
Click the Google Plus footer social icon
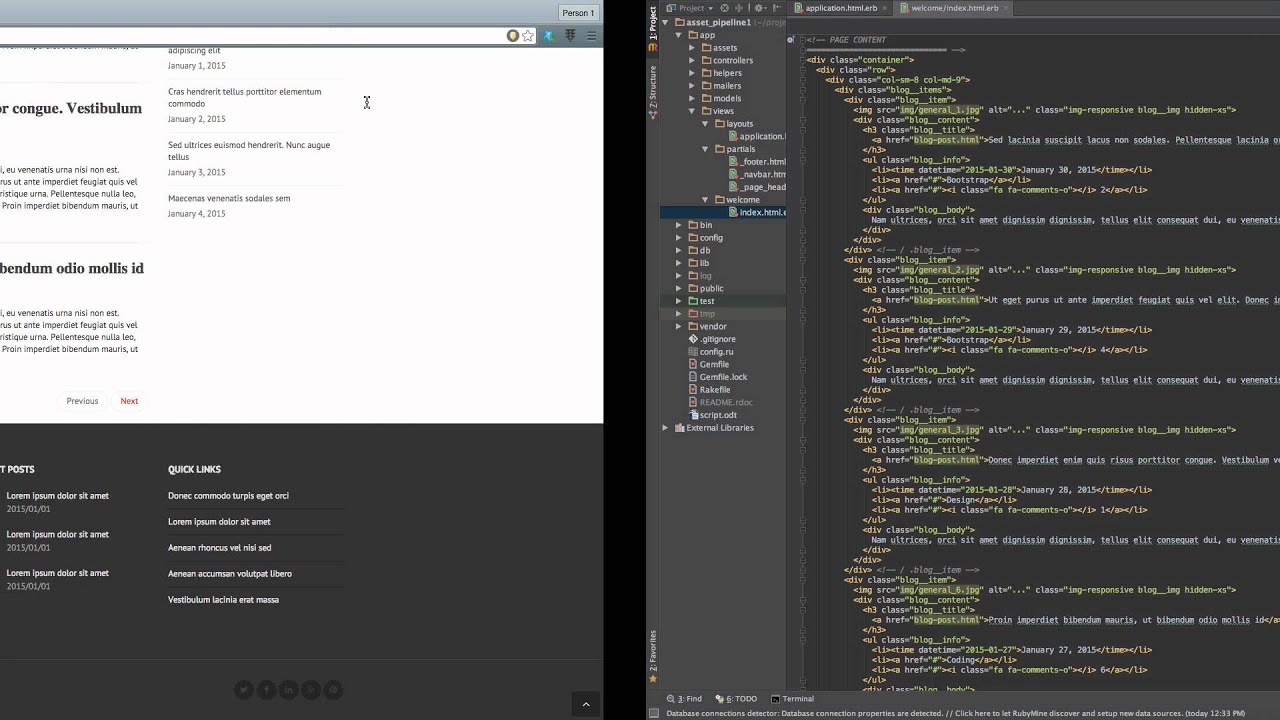click(311, 690)
